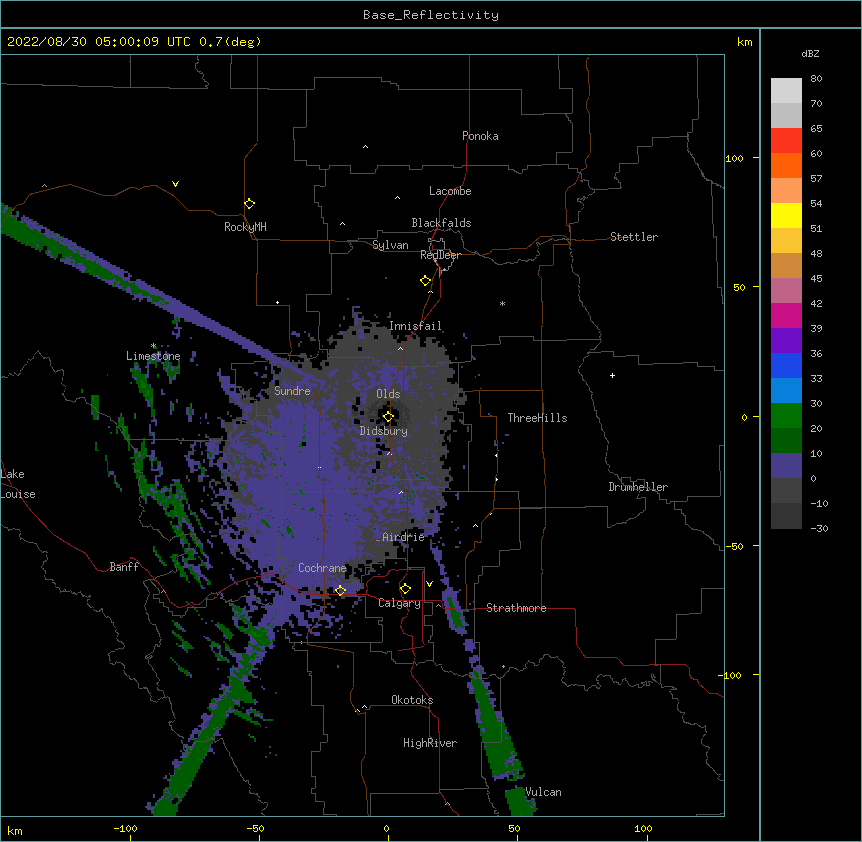Pick the pink 42-45 dBZ legend swatch

[x=786, y=291]
